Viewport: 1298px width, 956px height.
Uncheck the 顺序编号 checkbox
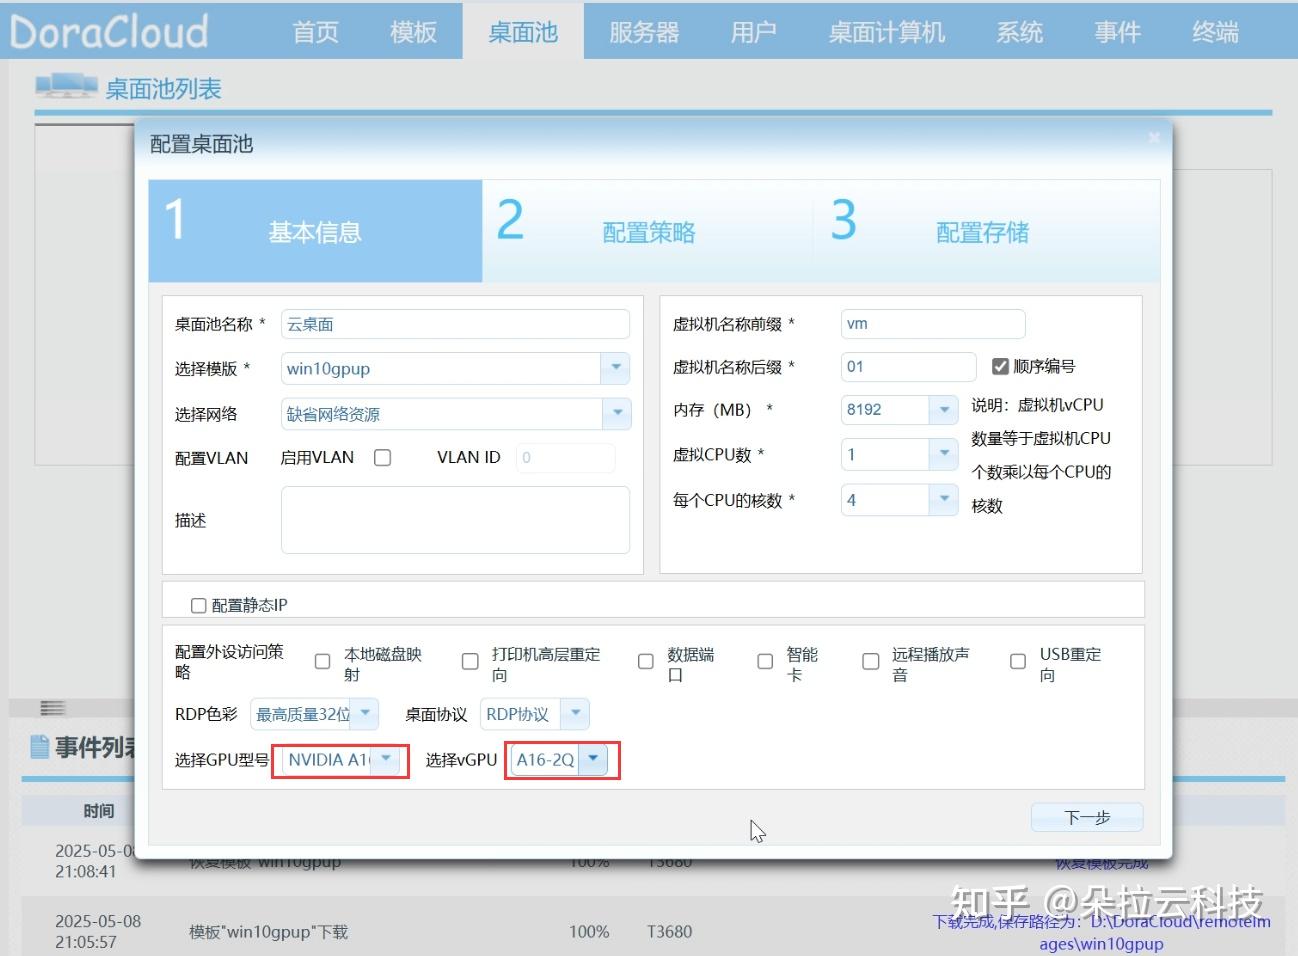click(x=1001, y=366)
